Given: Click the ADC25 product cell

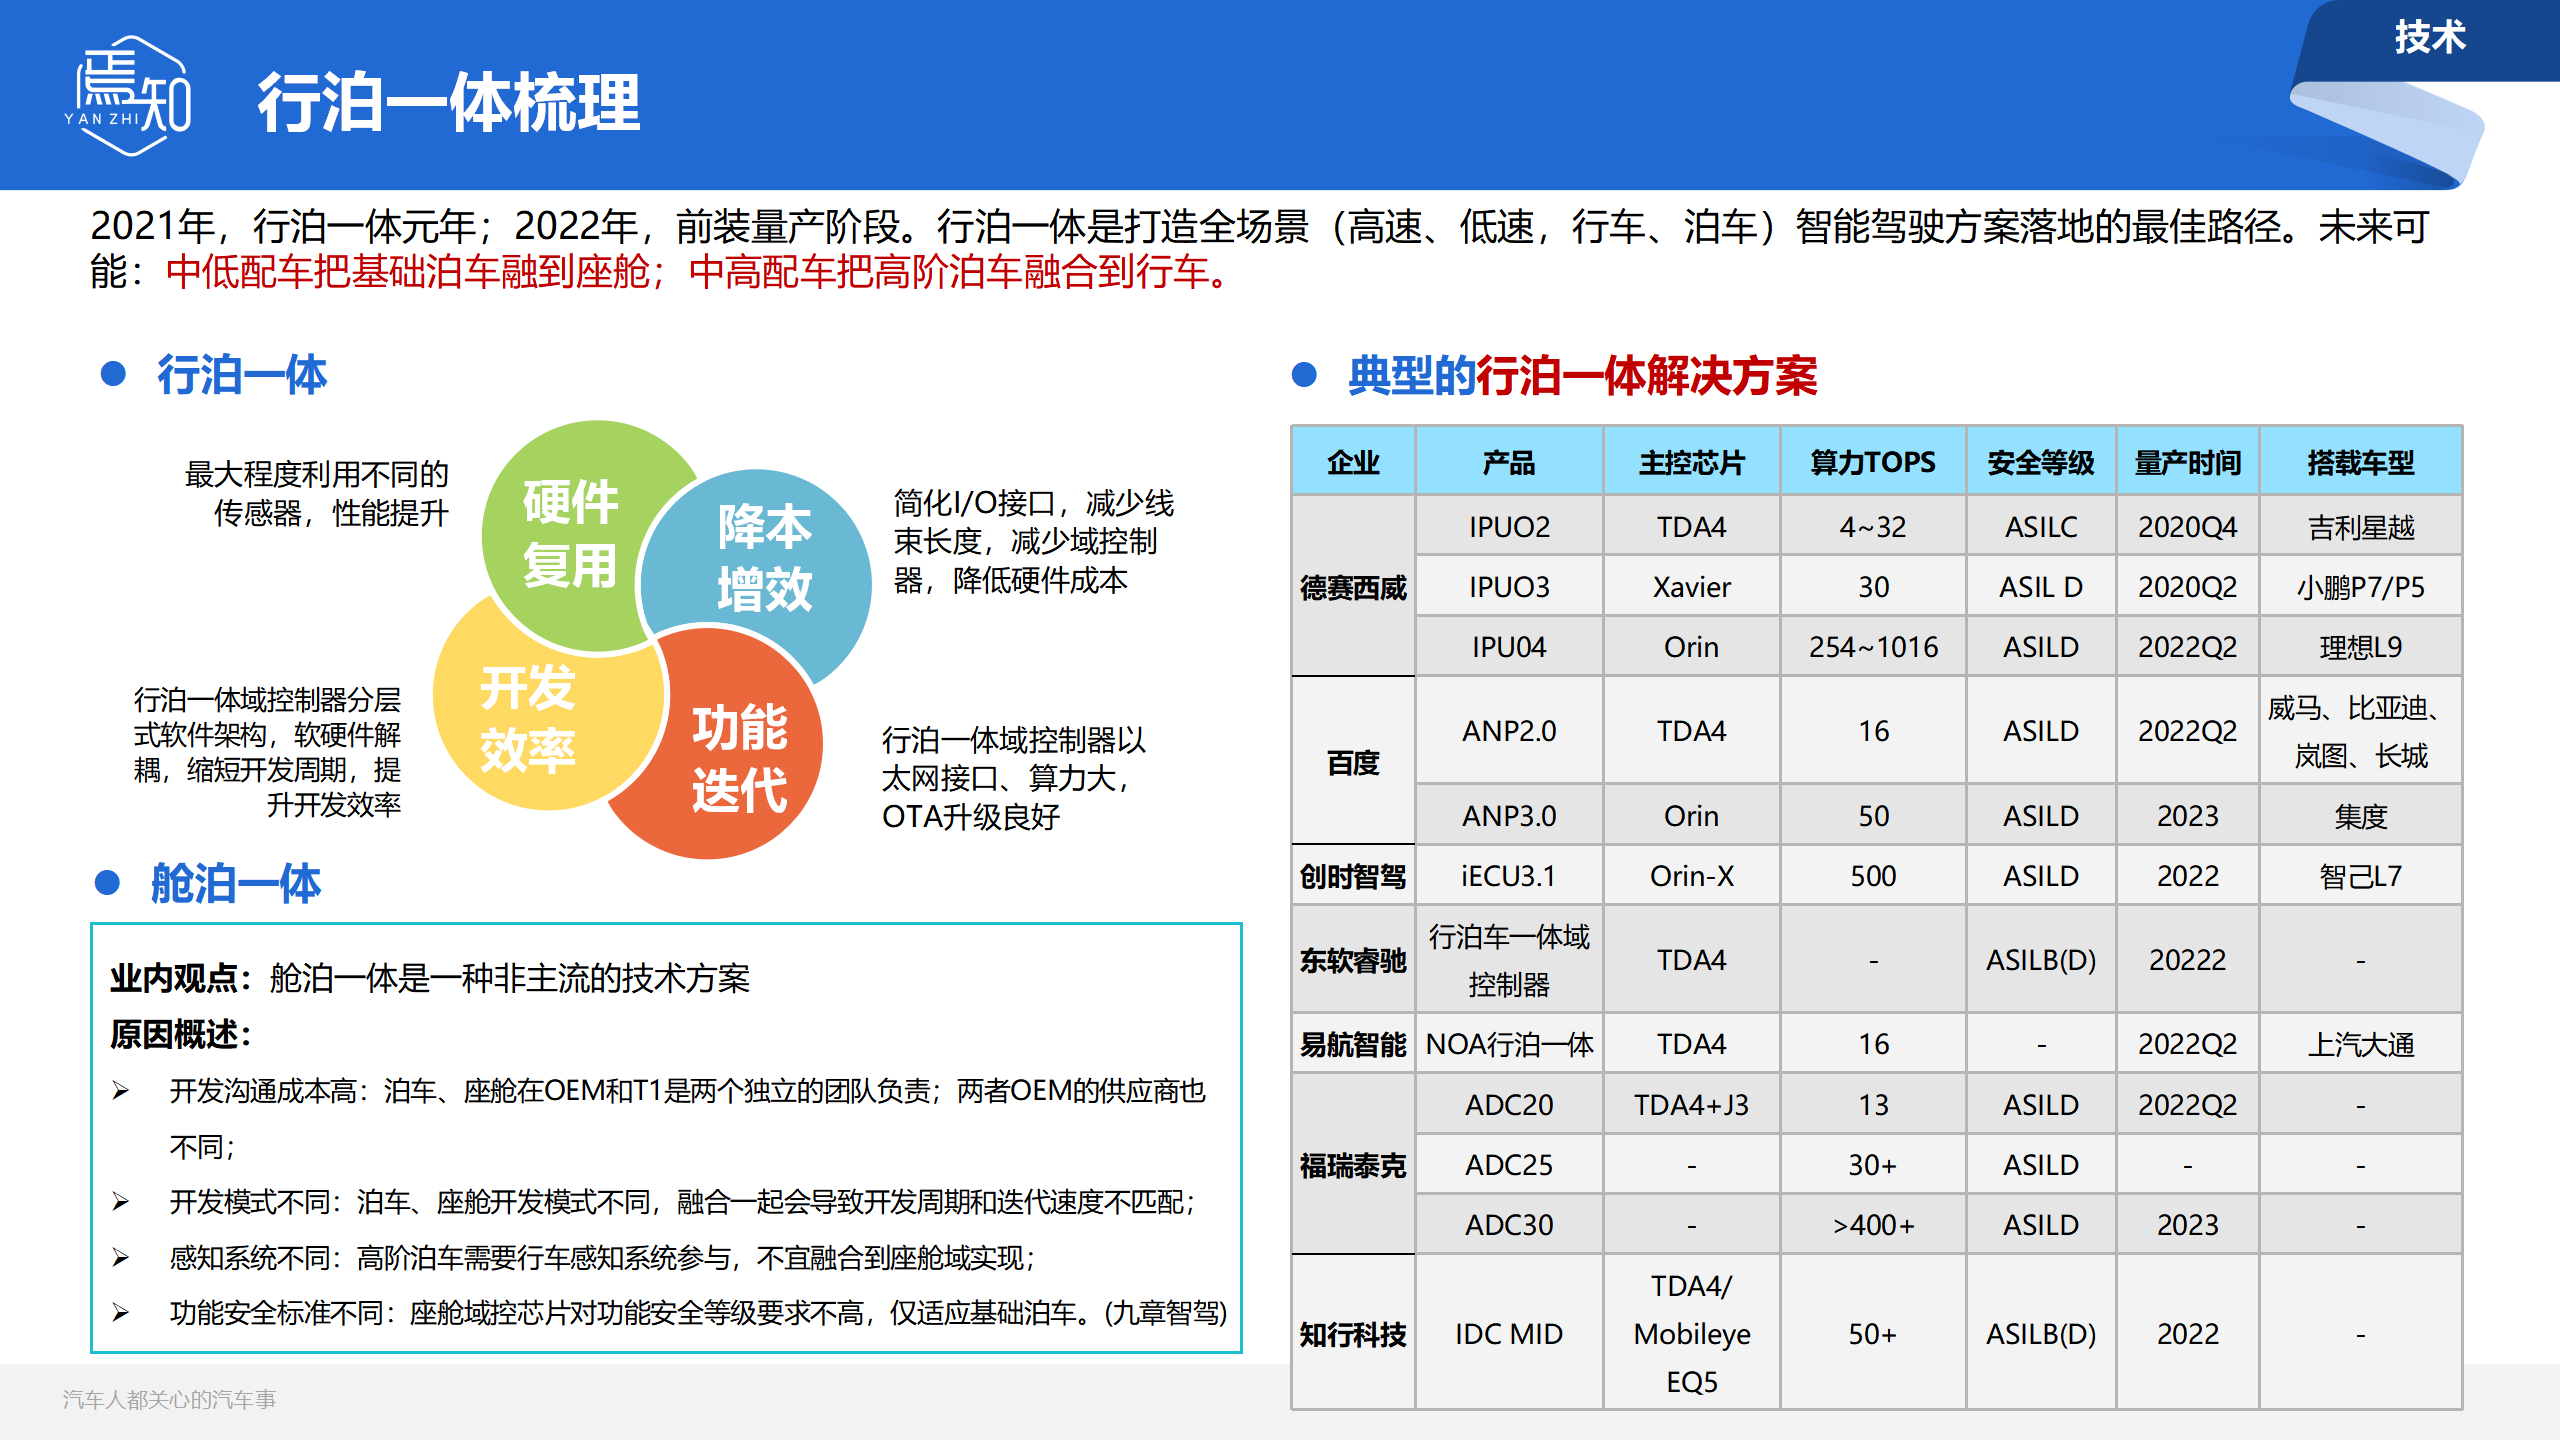Looking at the screenshot, I should pos(1509,1165).
